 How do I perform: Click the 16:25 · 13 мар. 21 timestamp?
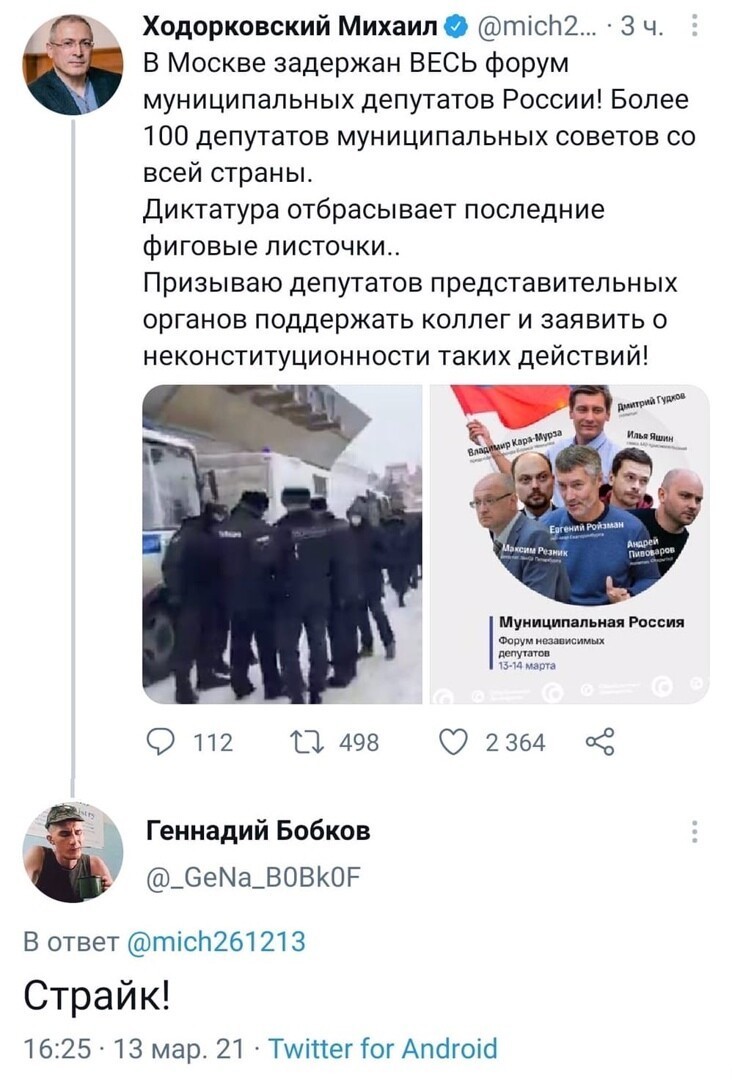pyautogui.click(x=134, y=1048)
